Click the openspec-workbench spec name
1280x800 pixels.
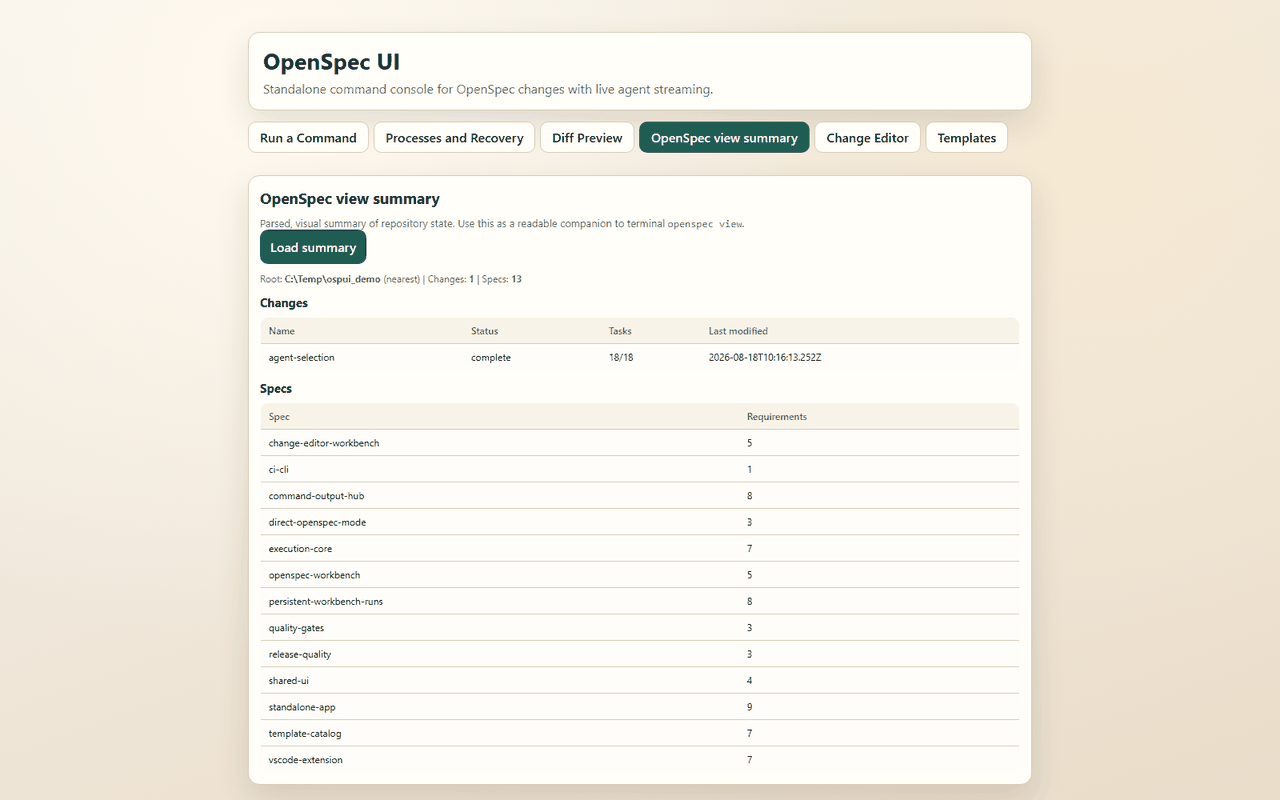click(x=314, y=575)
